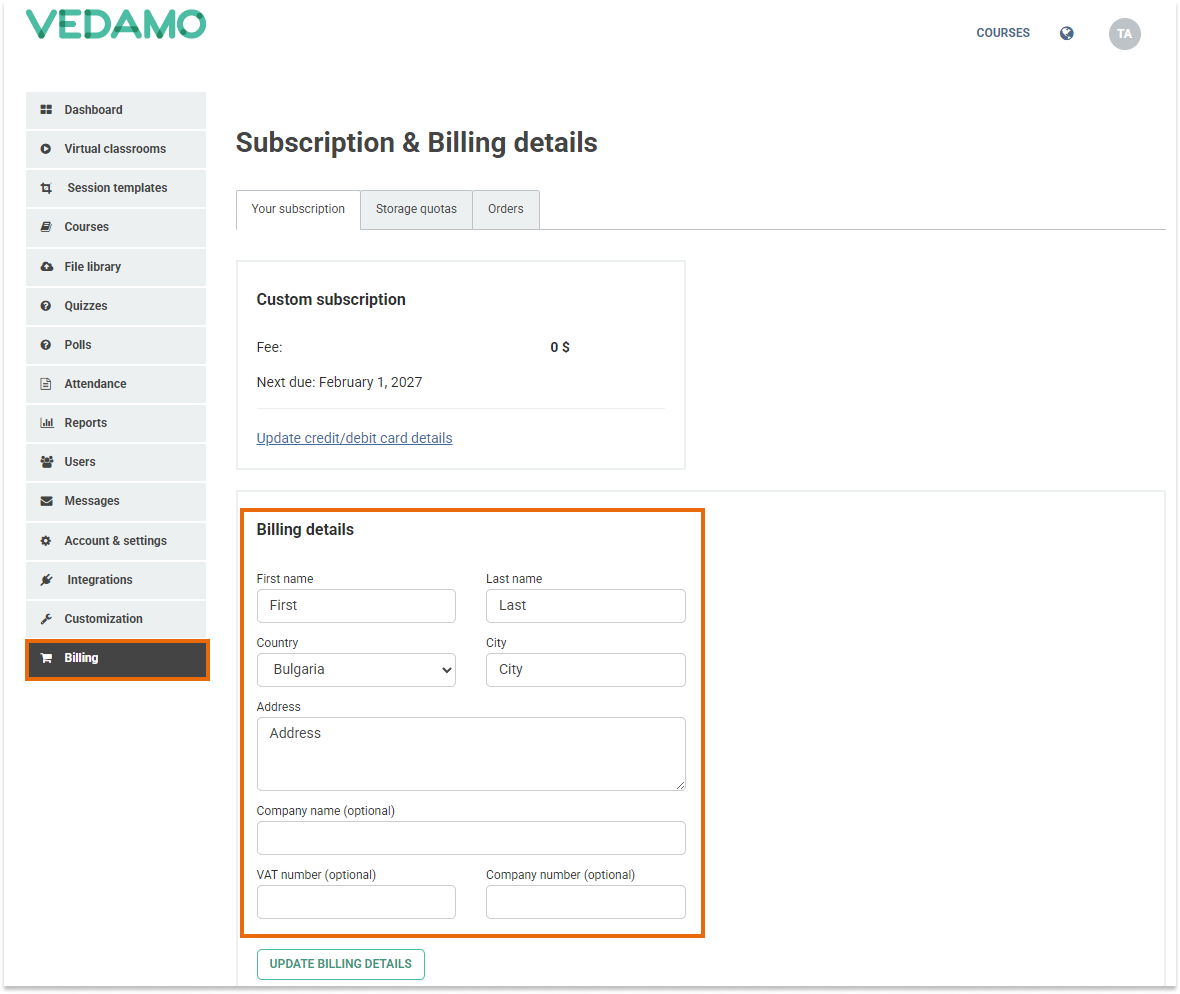Select the Reports bar-chart icon
The height and width of the screenshot is (994, 1180).
[x=47, y=423]
